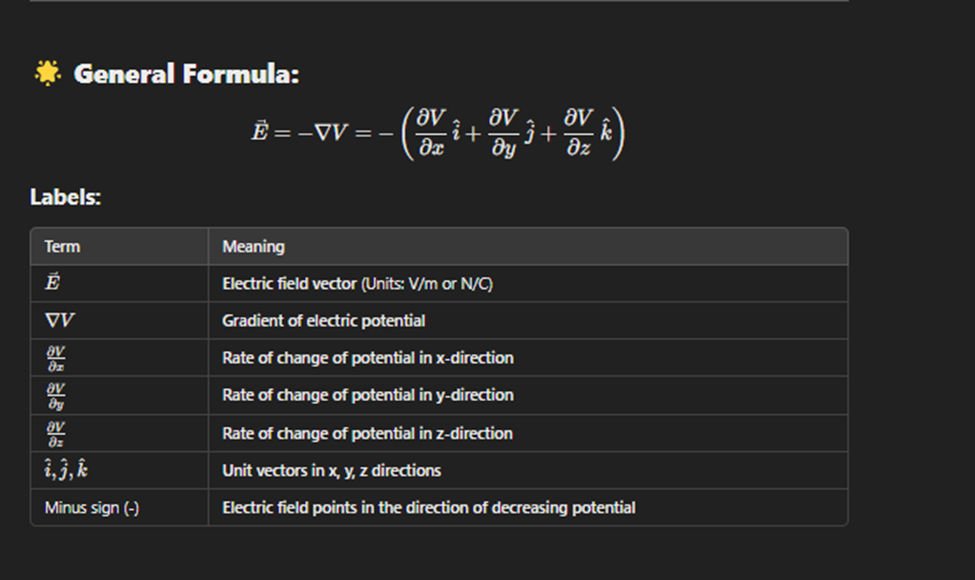Click the Labels heading

pyautogui.click(x=65, y=197)
